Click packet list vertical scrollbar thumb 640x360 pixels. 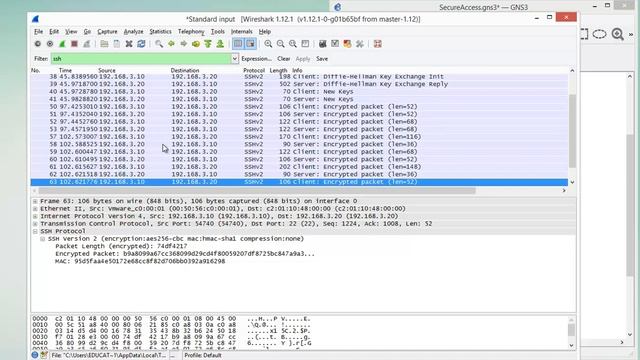click(572, 131)
